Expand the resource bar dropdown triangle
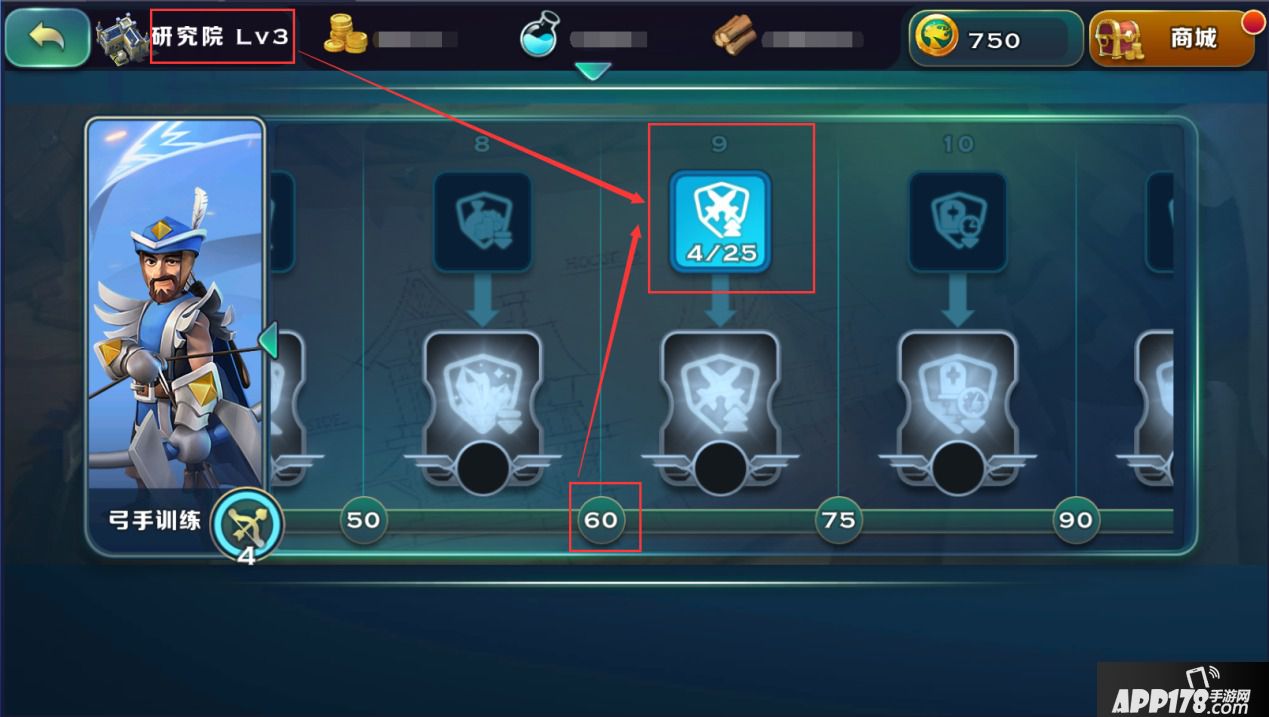Viewport: 1269px width, 717px height. coord(593,72)
